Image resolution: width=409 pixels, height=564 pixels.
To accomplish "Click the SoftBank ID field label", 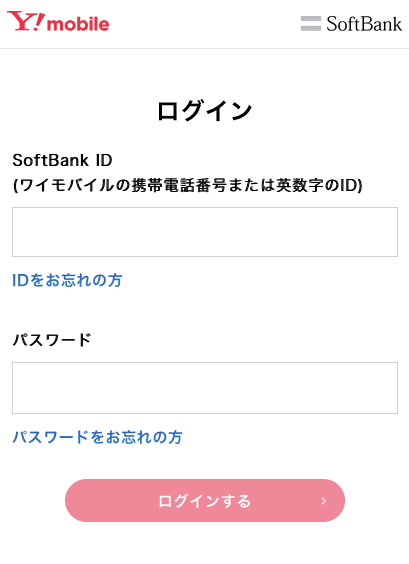I will coord(62,160).
